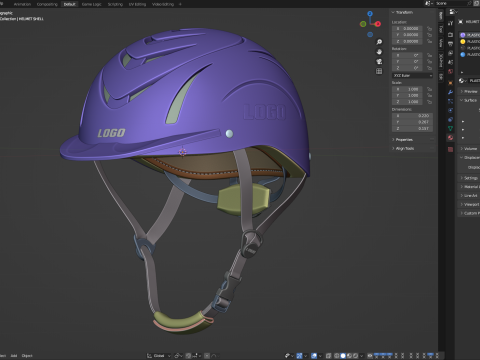Image resolution: width=480 pixels, height=360 pixels.
Task: Open the Texture properties tab icon
Action: 450,149
